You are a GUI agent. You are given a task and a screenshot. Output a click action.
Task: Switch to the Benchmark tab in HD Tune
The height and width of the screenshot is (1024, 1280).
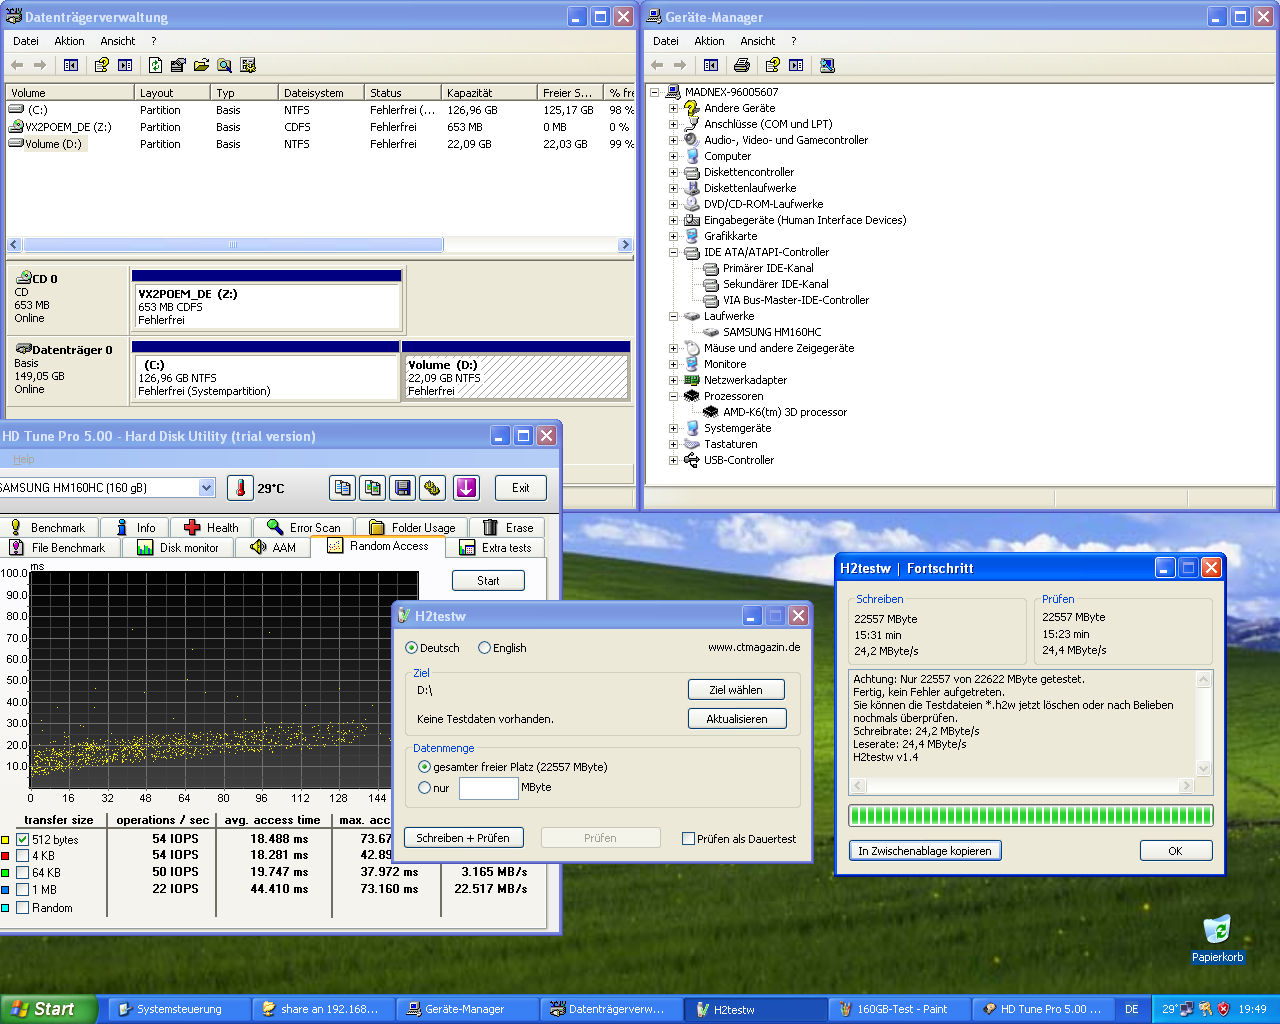pos(48,527)
